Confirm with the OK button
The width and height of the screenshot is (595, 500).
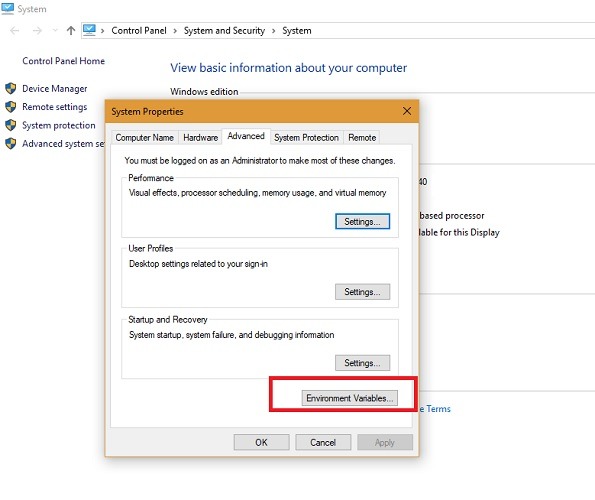(x=261, y=442)
